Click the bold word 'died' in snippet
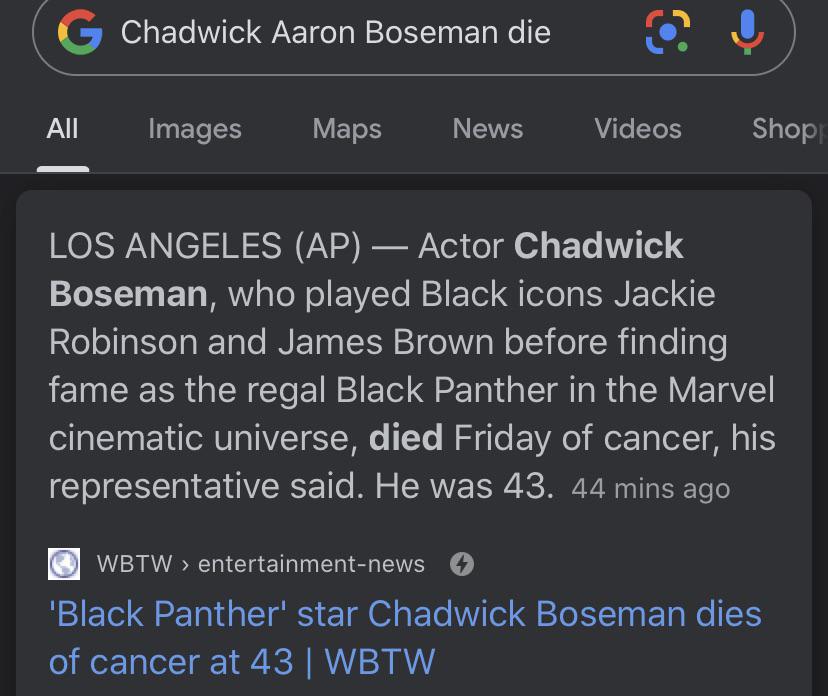The height and width of the screenshot is (696, 828). pos(405,438)
